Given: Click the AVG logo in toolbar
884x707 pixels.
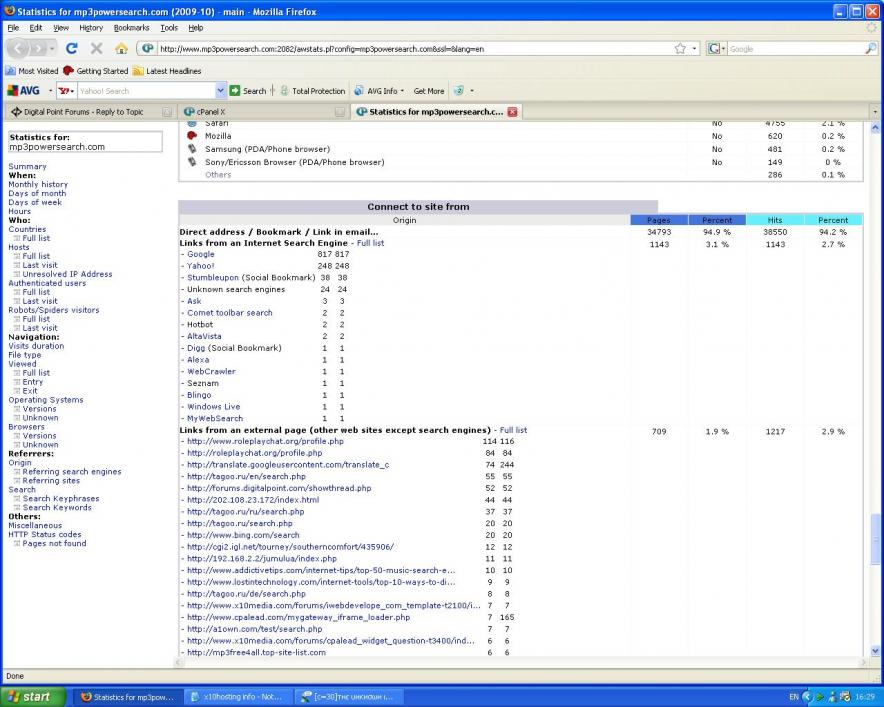Looking at the screenshot, I should click(23, 91).
